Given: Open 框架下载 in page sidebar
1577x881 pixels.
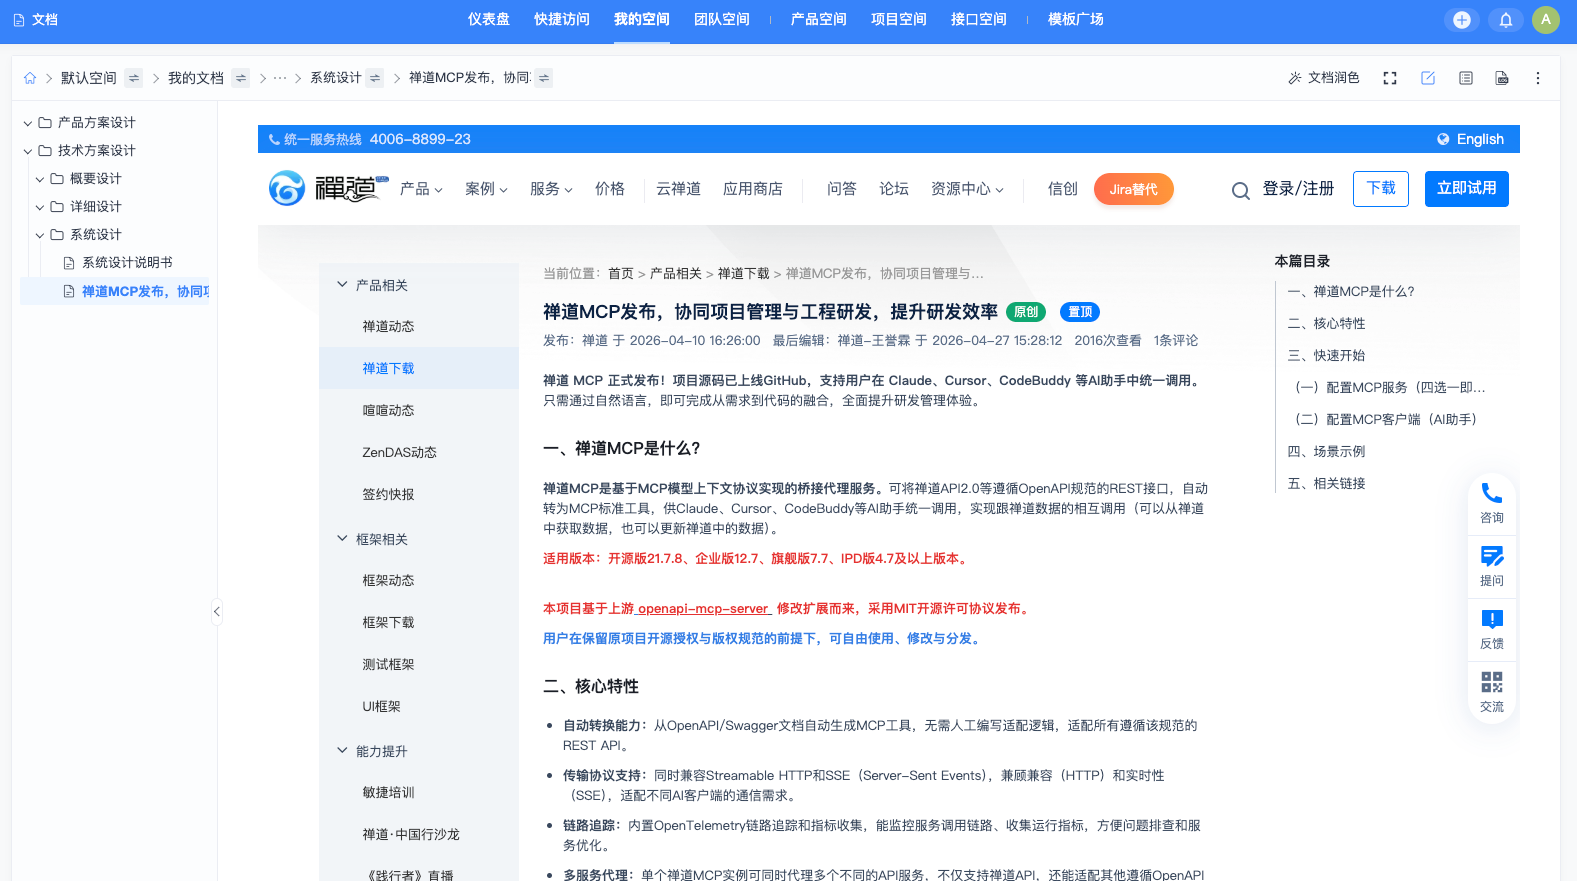Looking at the screenshot, I should click(x=388, y=623).
